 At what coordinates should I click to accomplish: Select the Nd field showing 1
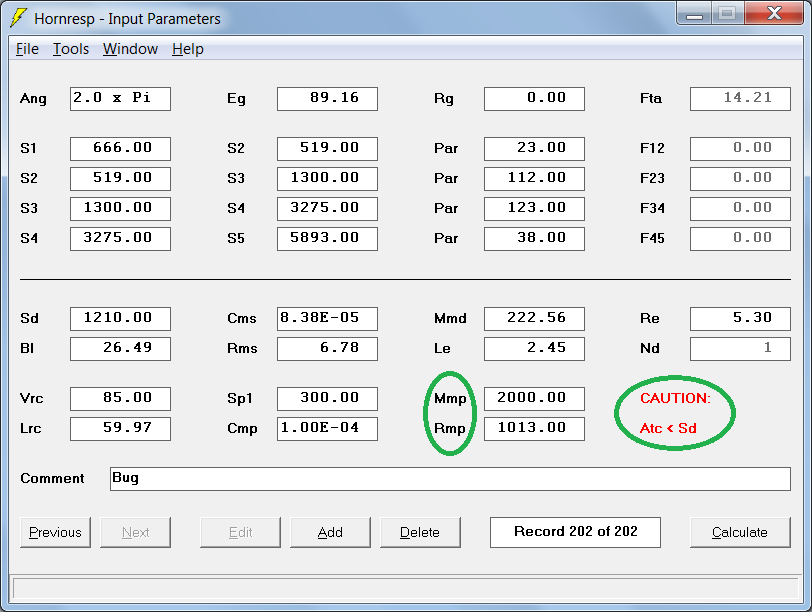740,349
